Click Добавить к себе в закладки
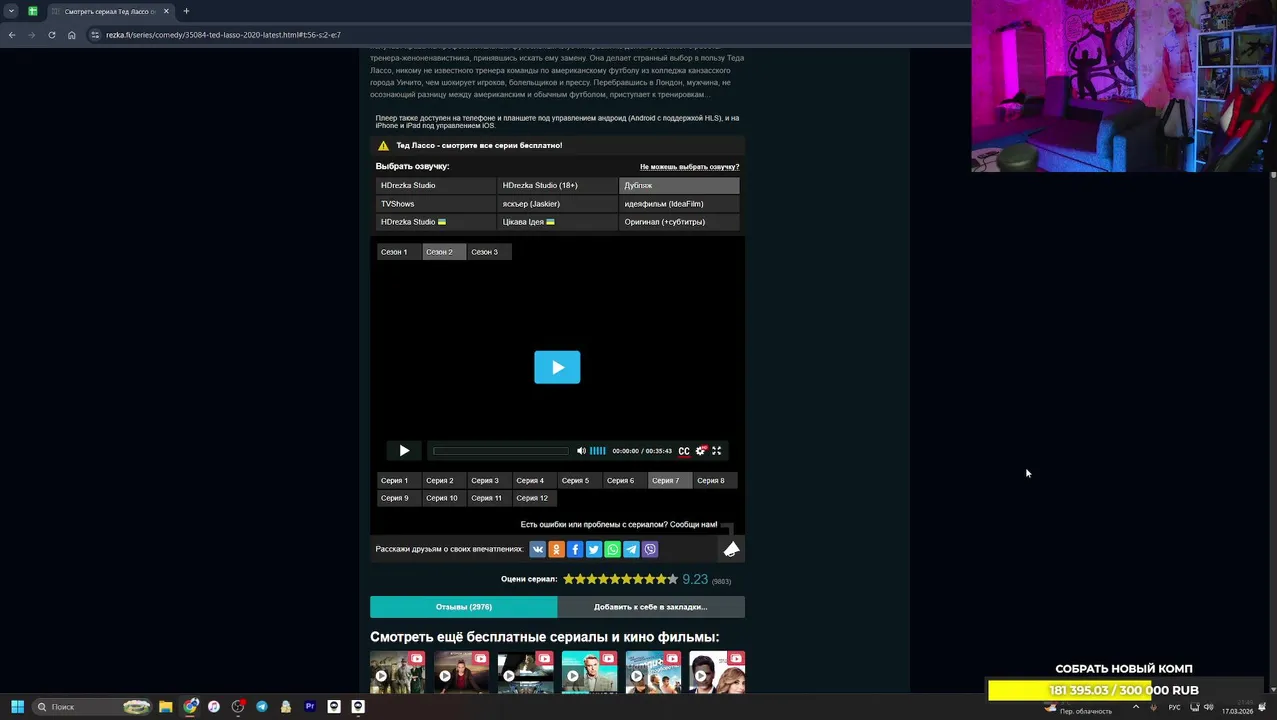The image size is (1277, 720). 650,607
